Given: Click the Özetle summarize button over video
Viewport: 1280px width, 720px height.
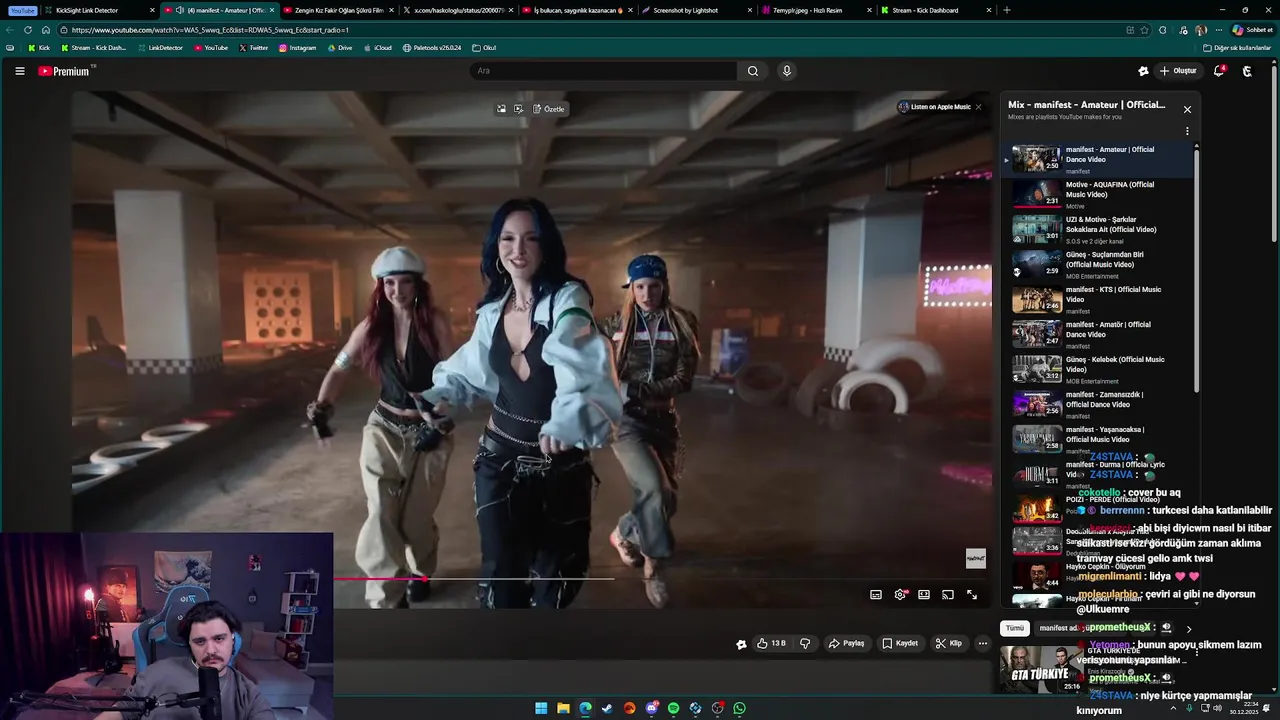Looking at the screenshot, I should [549, 109].
